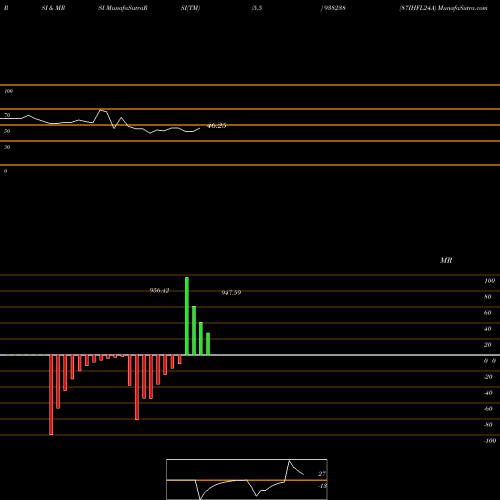Click the RSI axis label 70
This screenshot has height=500, width=500.
coord(7,115)
